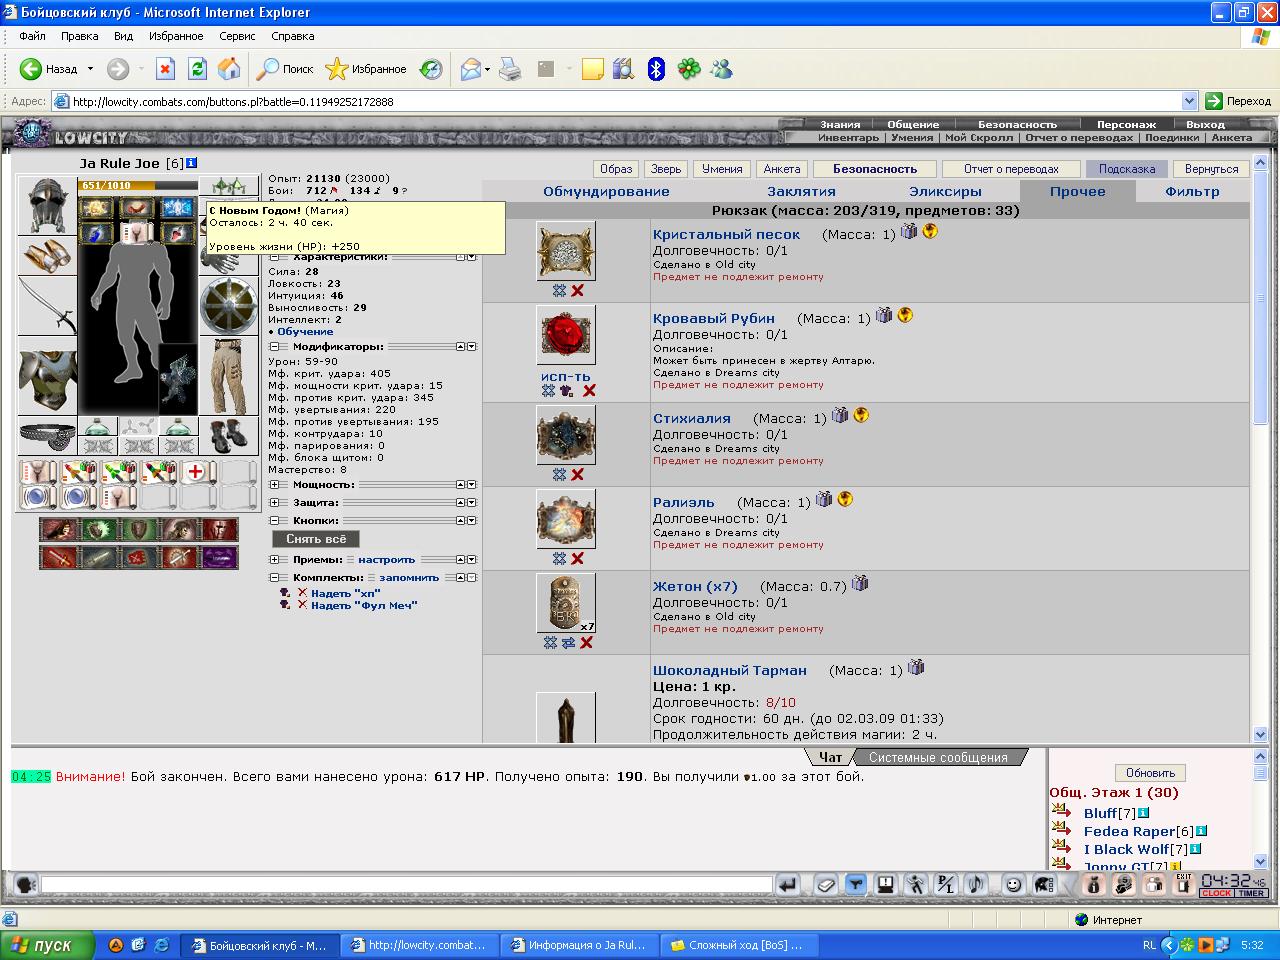This screenshot has height=960, width=1280.
Task: Expand the Защита section
Action: point(274,503)
